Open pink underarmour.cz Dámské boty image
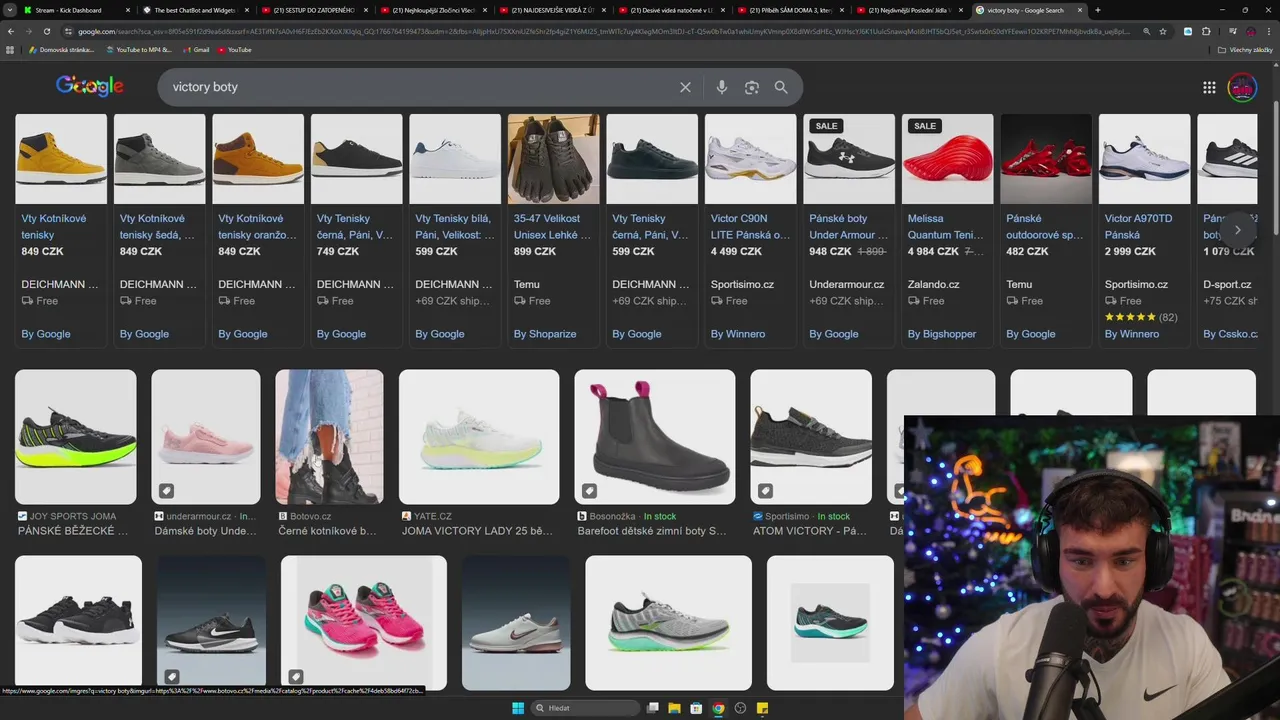Viewport: 1280px width, 720px height. click(206, 437)
